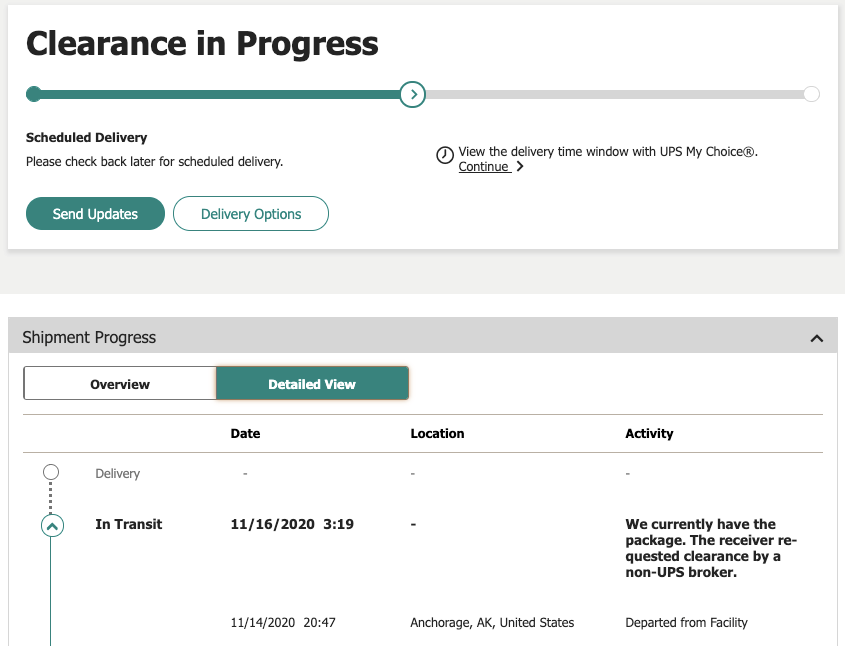Click the View delivery time window text

[x=608, y=152]
